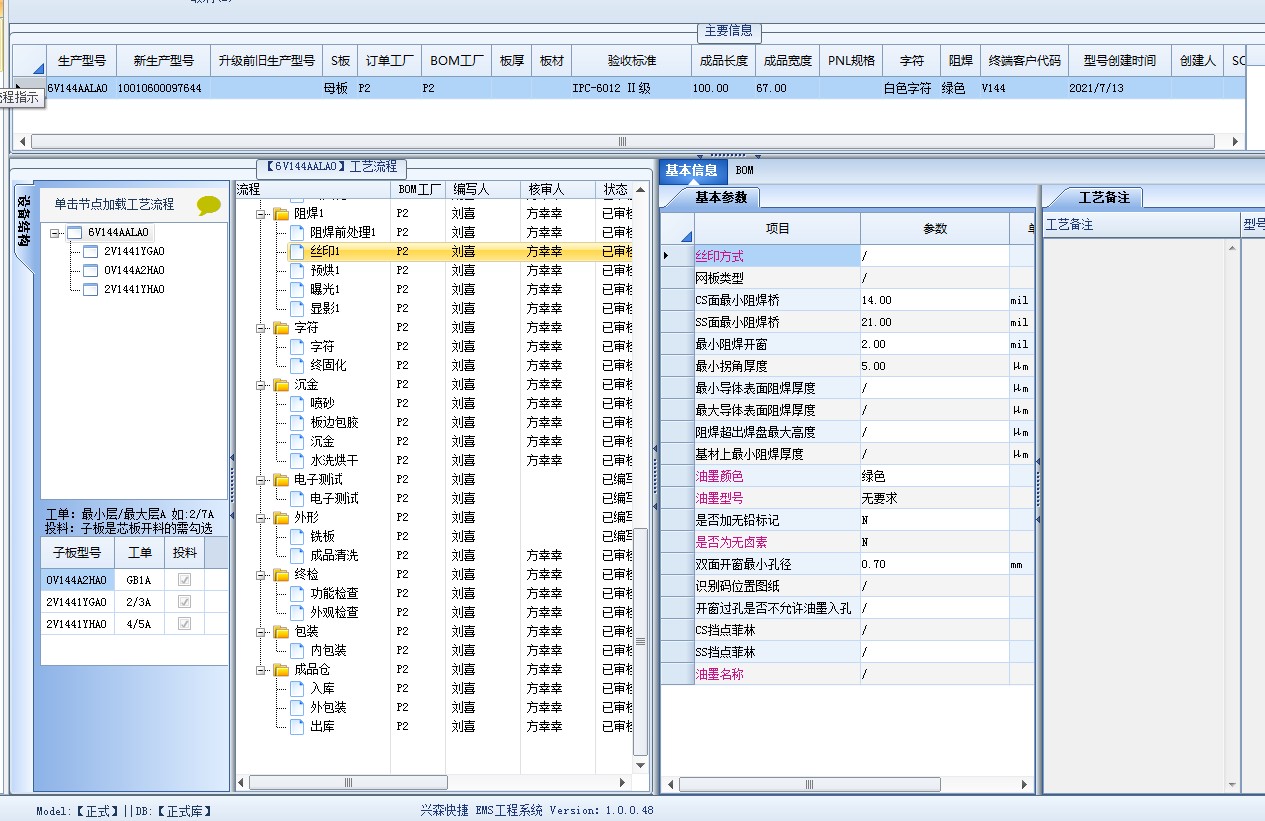Screen dimensions: 1265x821
Task: Select the 出库 process step
Action: point(322,727)
